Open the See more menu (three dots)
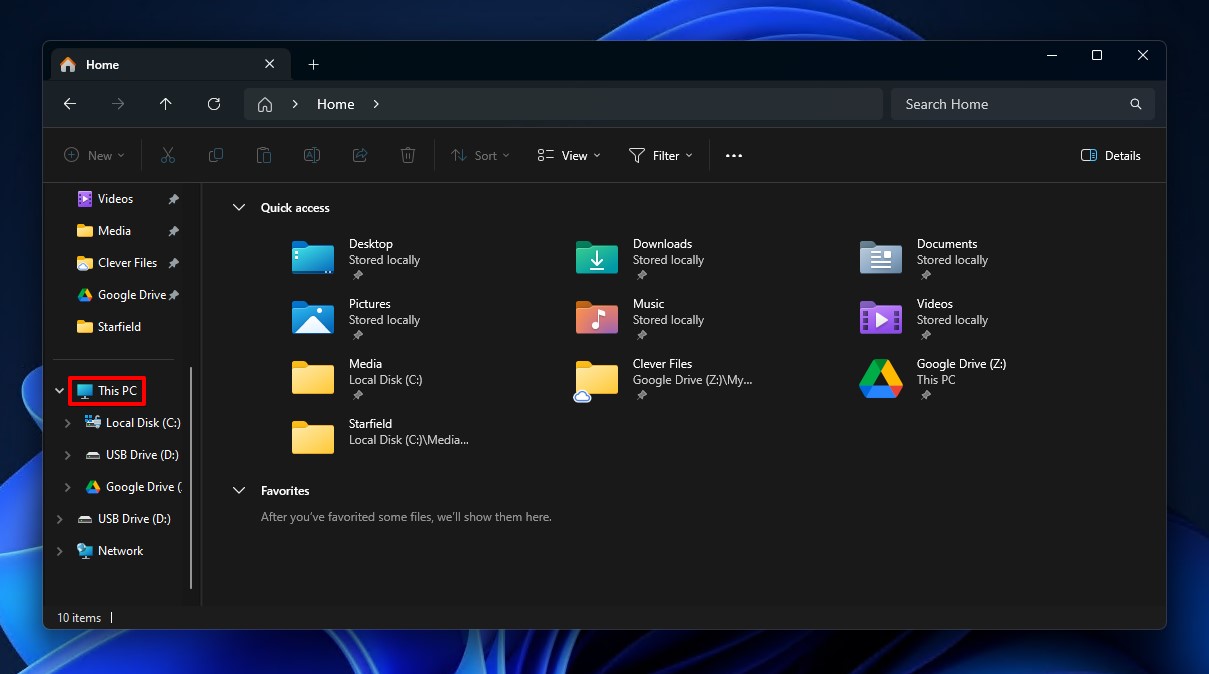Screen dimensions: 1209x674 (733, 155)
